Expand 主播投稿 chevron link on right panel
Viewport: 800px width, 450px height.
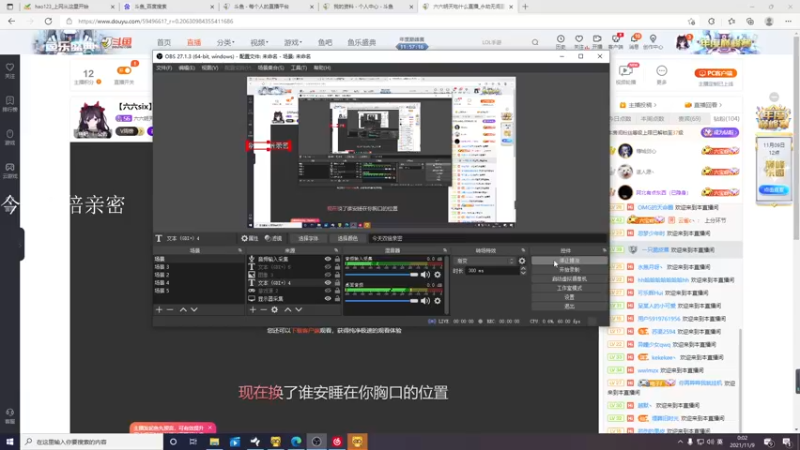tap(637, 105)
